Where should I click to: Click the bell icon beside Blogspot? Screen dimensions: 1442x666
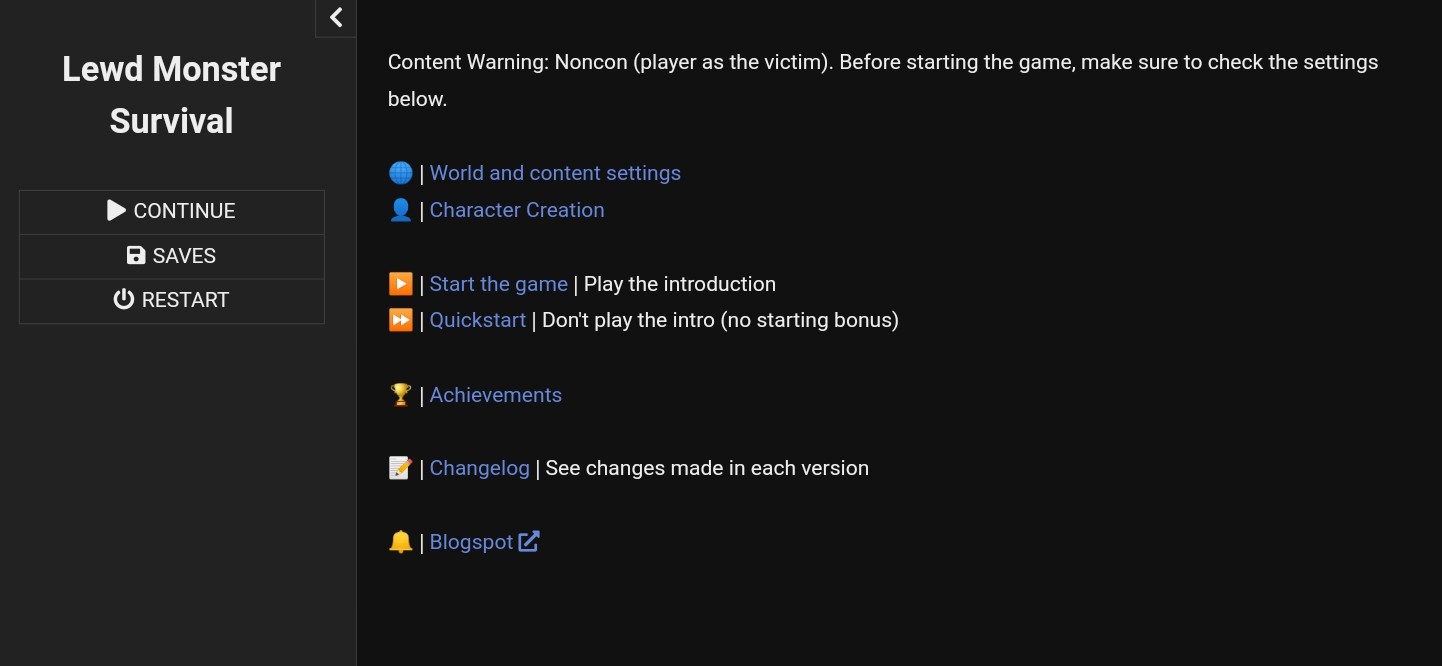coord(400,542)
